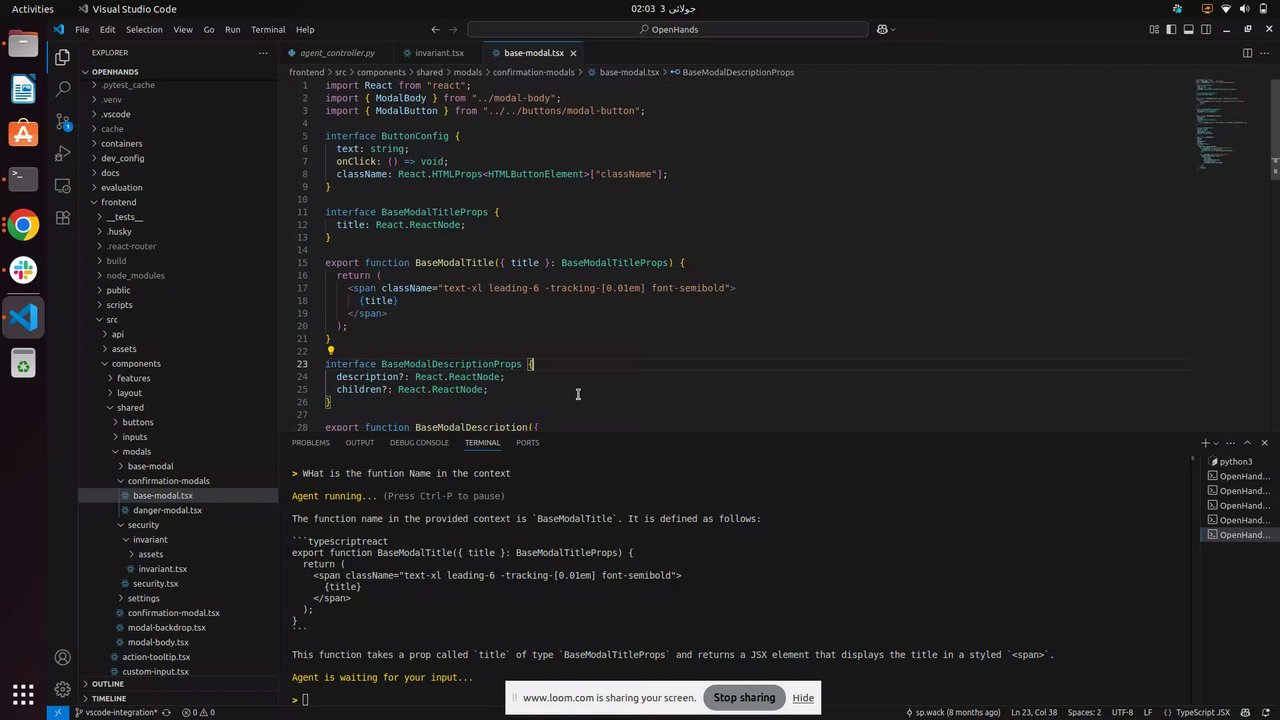Screen dimensions: 1280x720
Task: Toggle the primary side bar visibility
Action: coord(1172,29)
